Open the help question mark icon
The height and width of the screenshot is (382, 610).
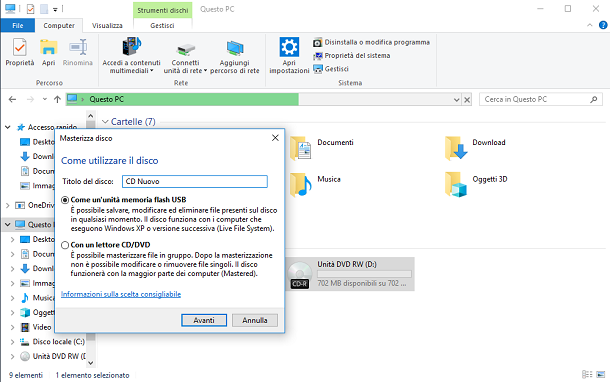click(603, 25)
